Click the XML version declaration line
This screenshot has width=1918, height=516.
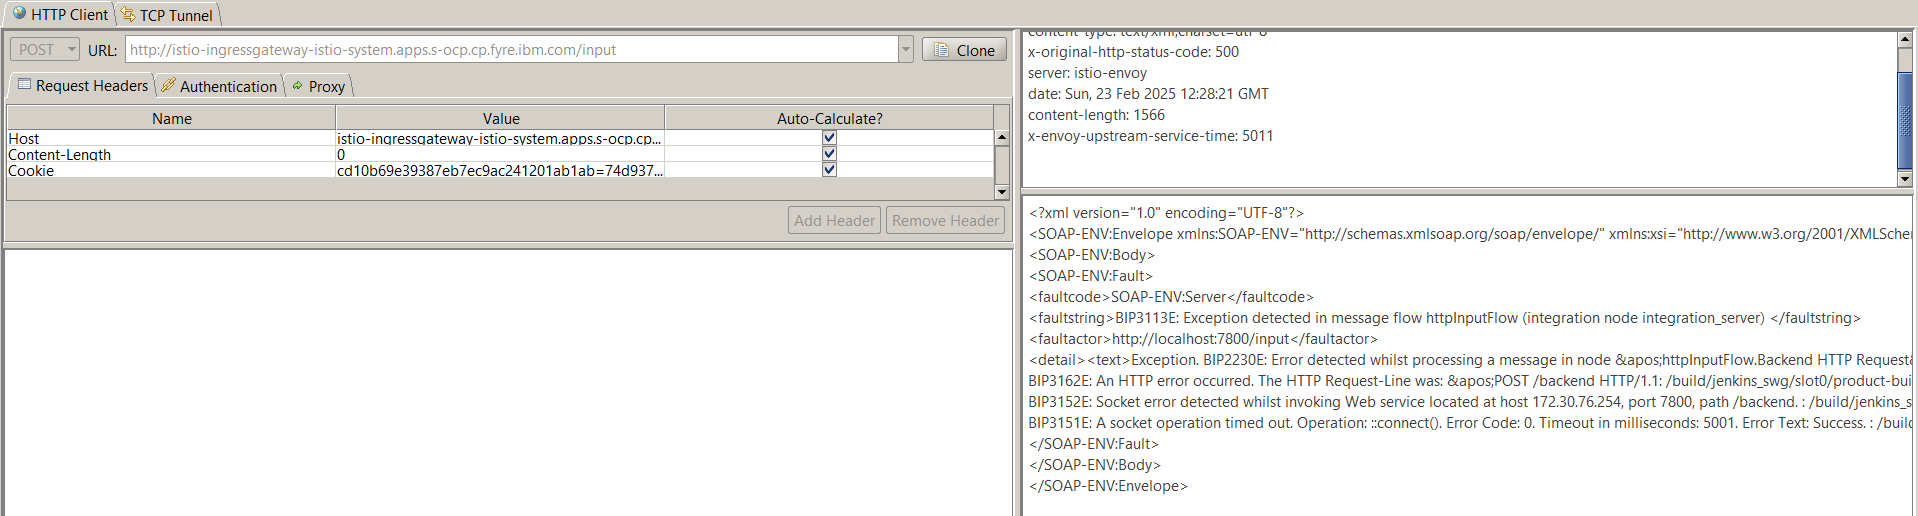pos(1166,213)
